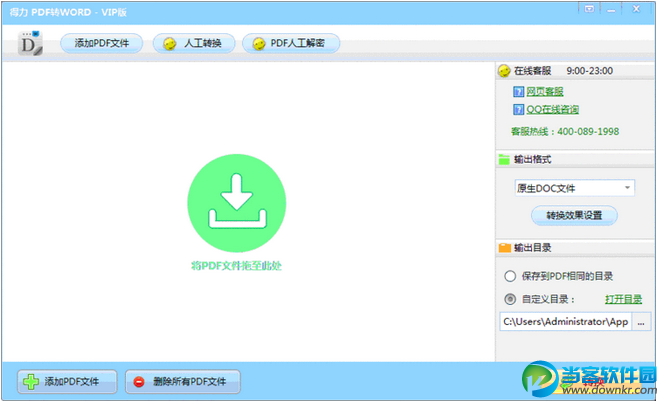Open the QQ在线咨询 link
The width and height of the screenshot is (658, 404).
(x=552, y=109)
